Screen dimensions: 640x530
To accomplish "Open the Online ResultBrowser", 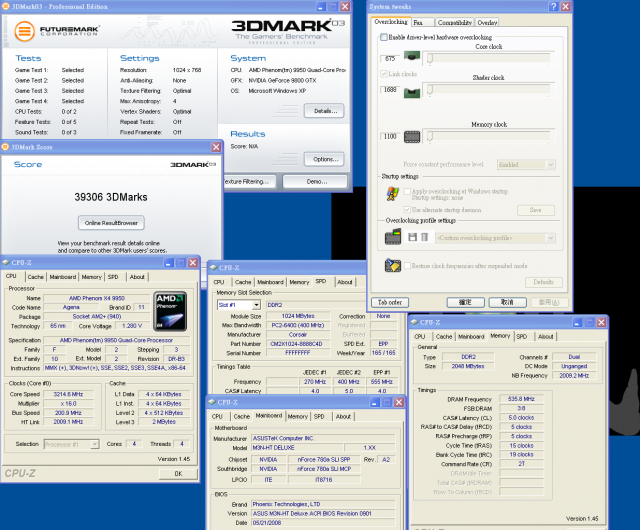I will tap(111, 223).
